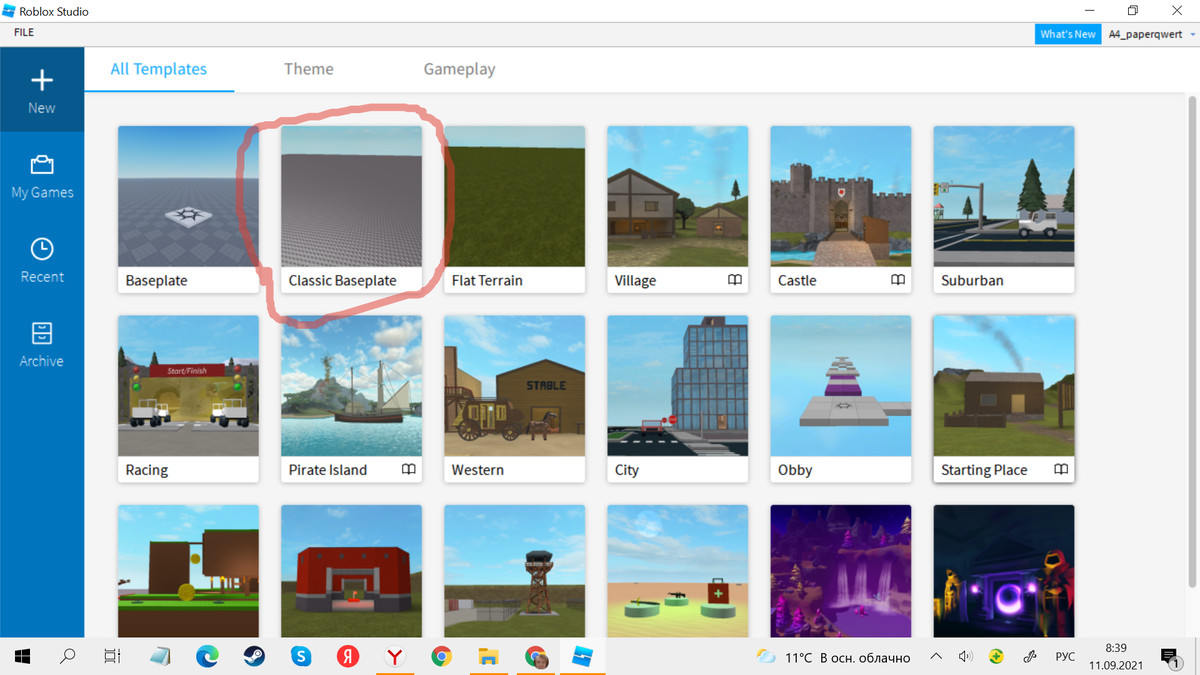Open the Gameplay tab
Viewport: 1200px width, 675px height.
pos(459,69)
